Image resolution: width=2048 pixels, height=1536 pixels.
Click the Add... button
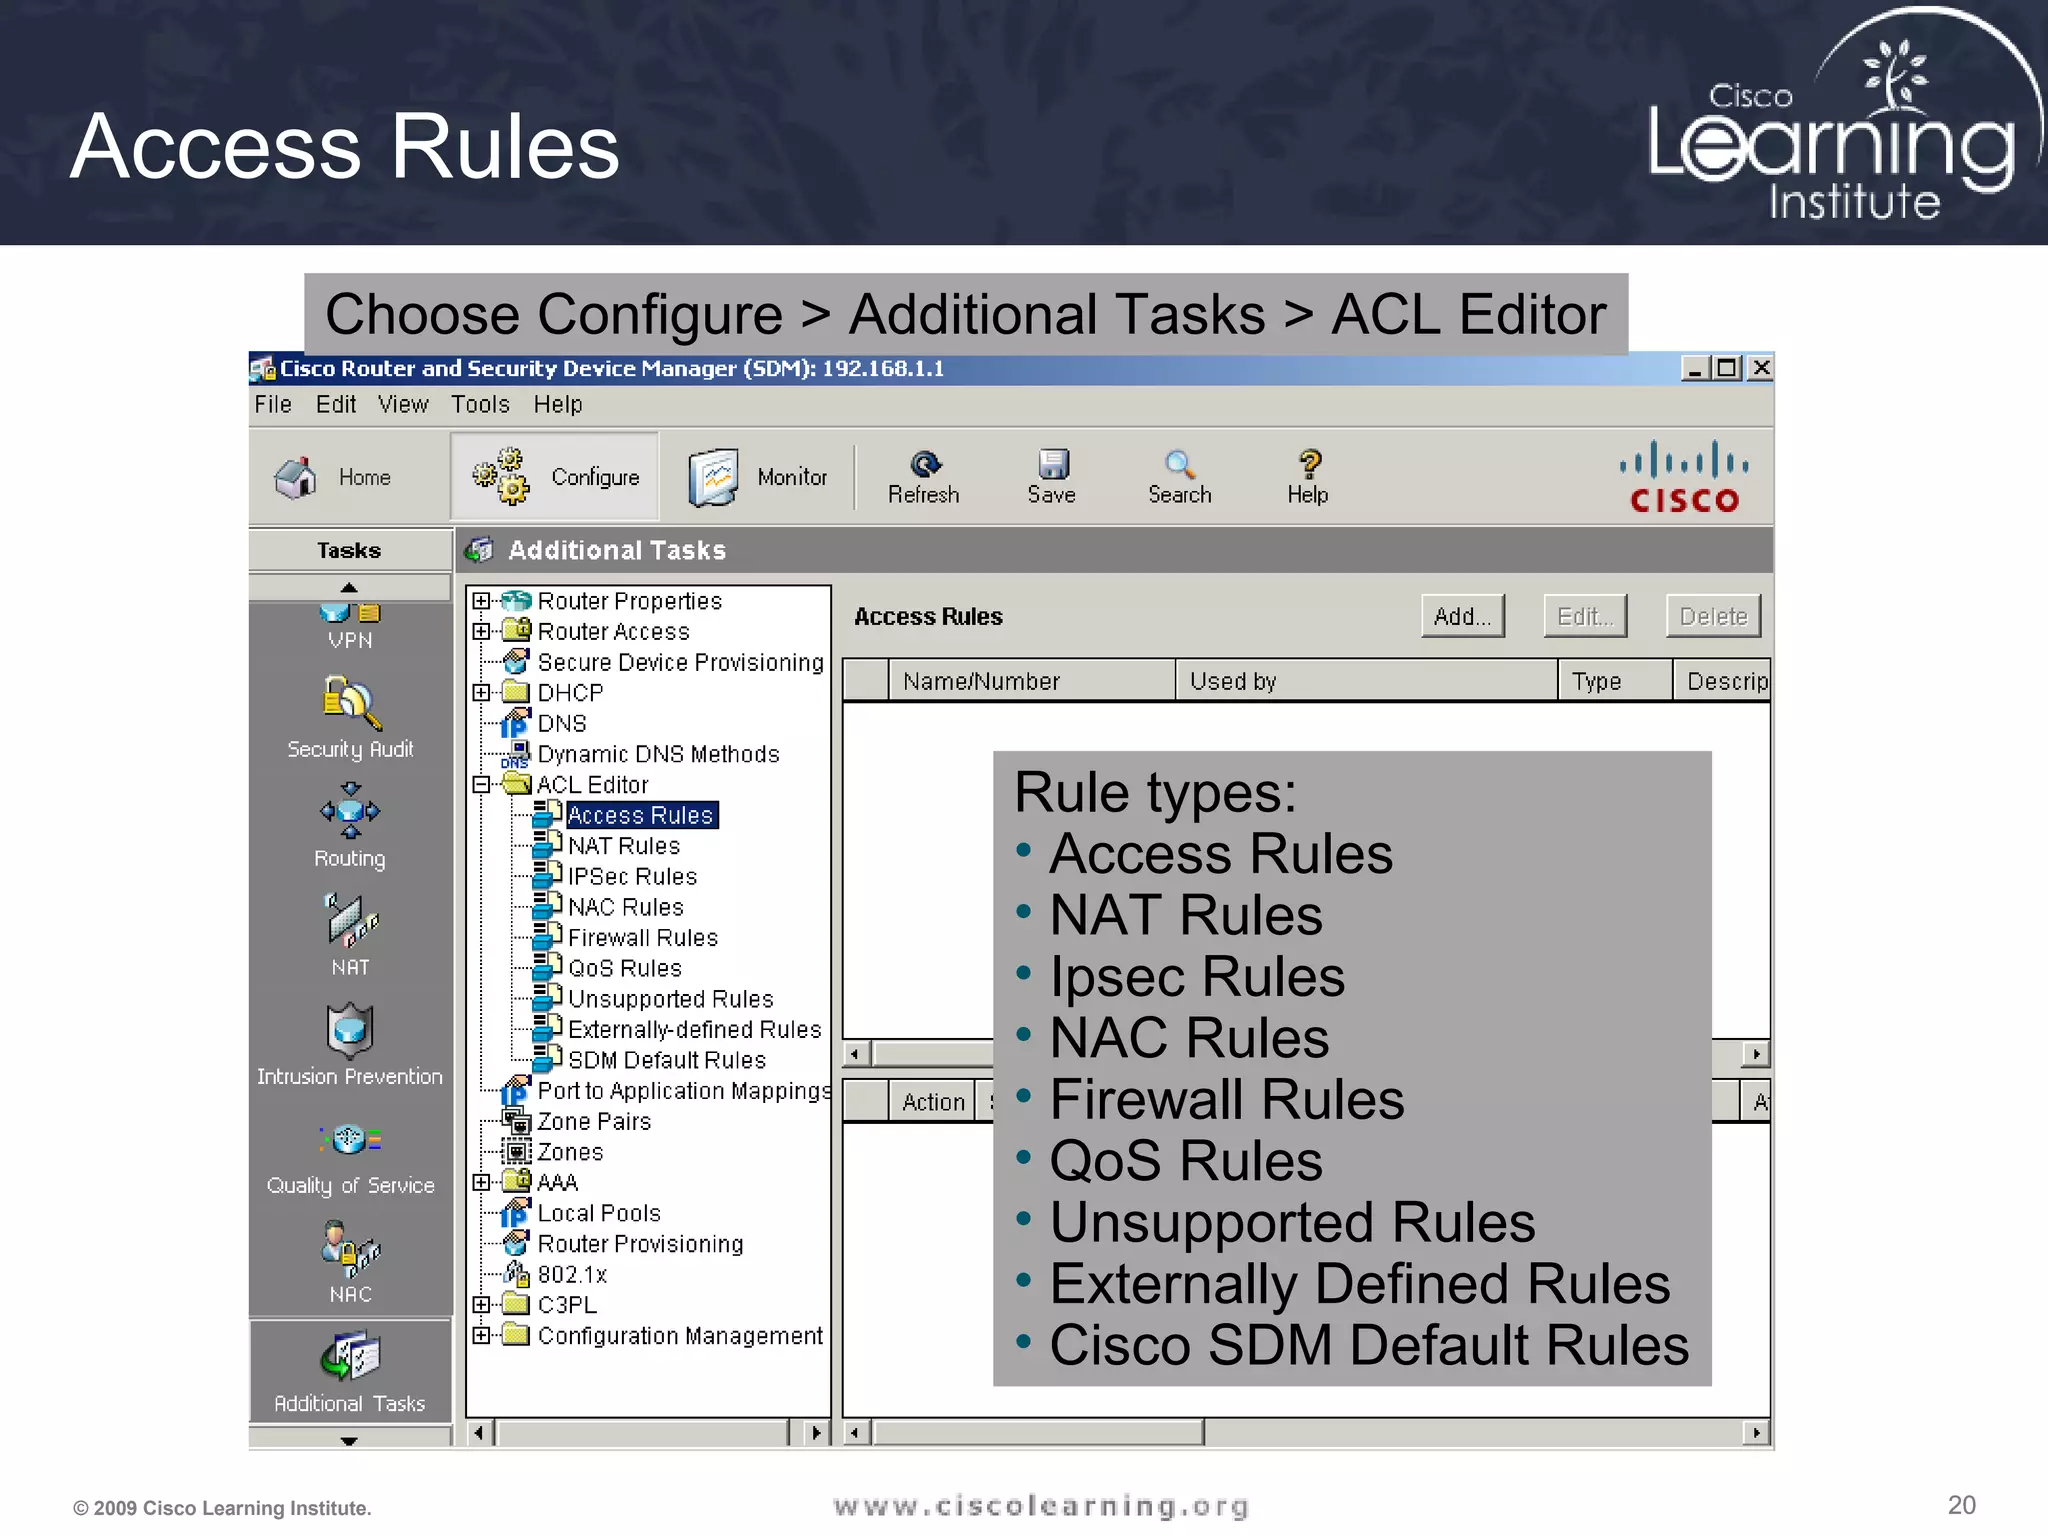pos(1463,616)
